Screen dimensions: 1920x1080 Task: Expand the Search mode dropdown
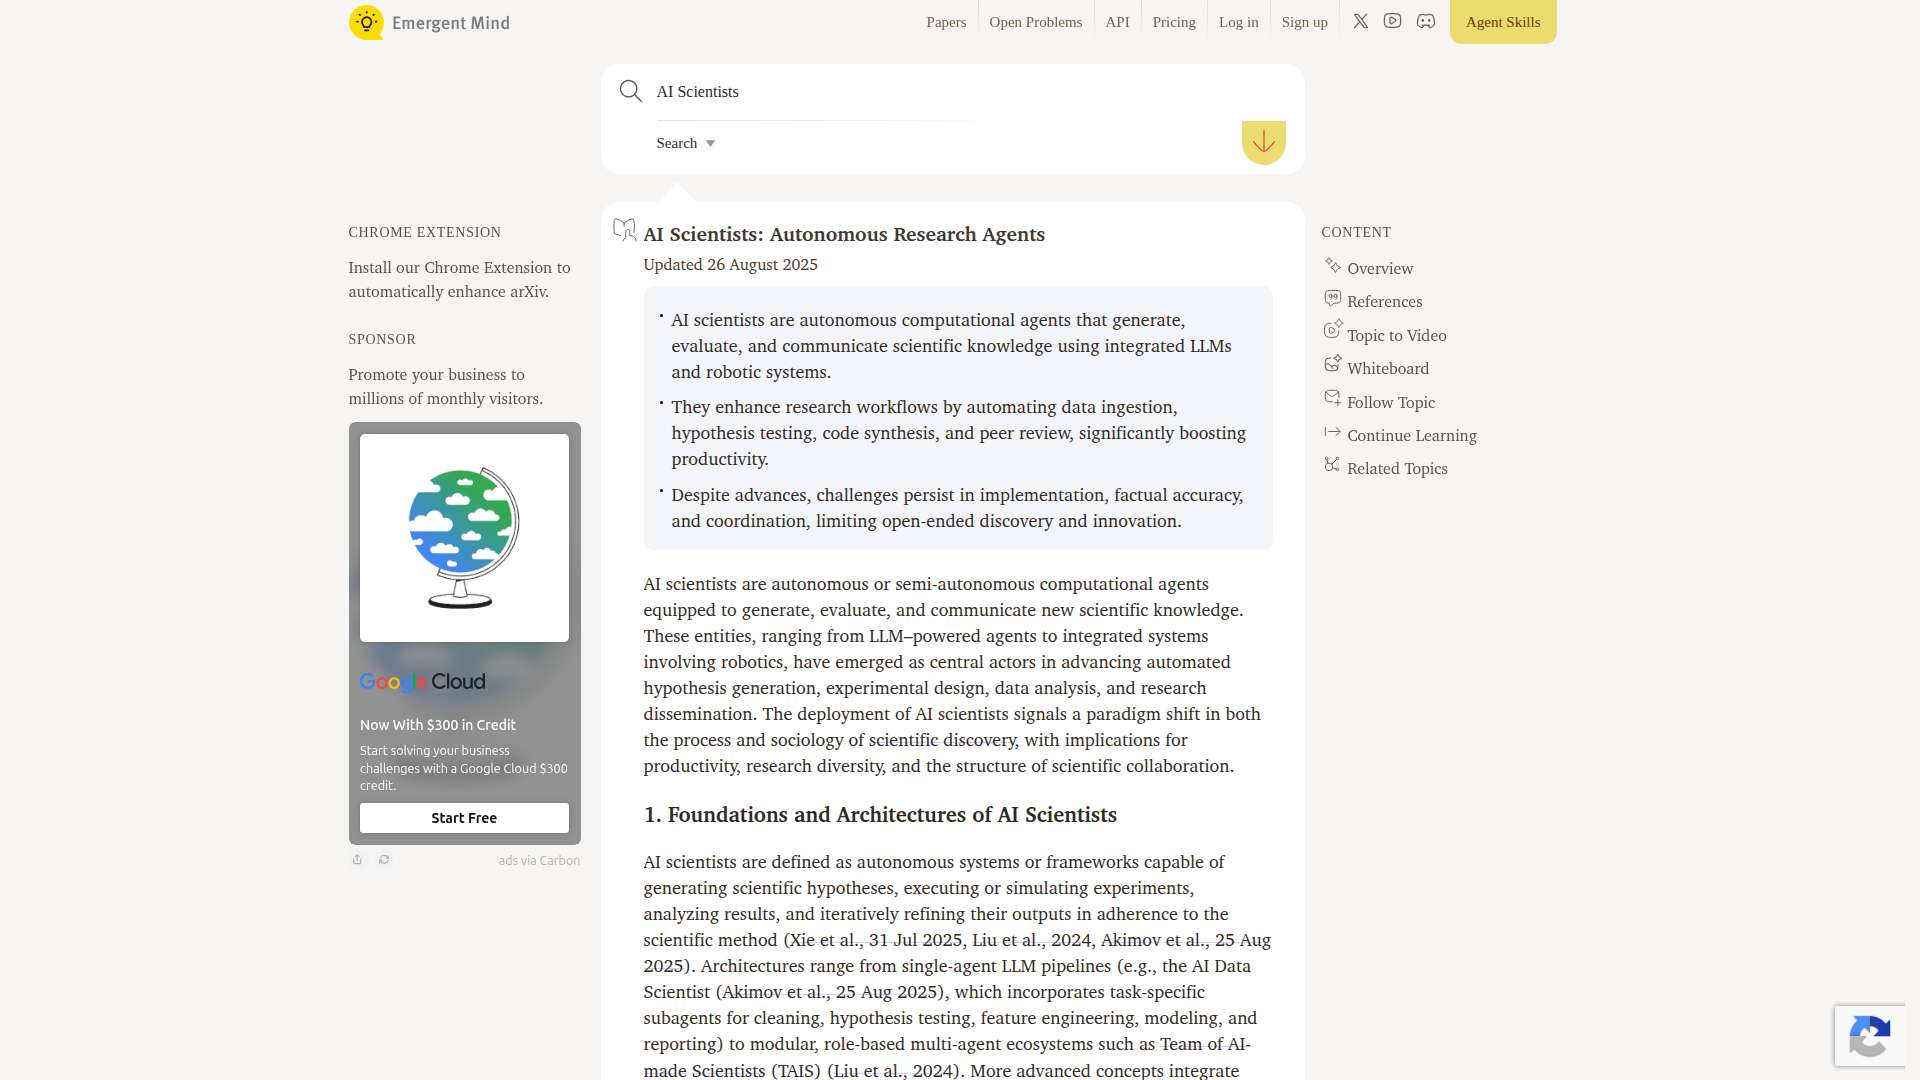(686, 143)
